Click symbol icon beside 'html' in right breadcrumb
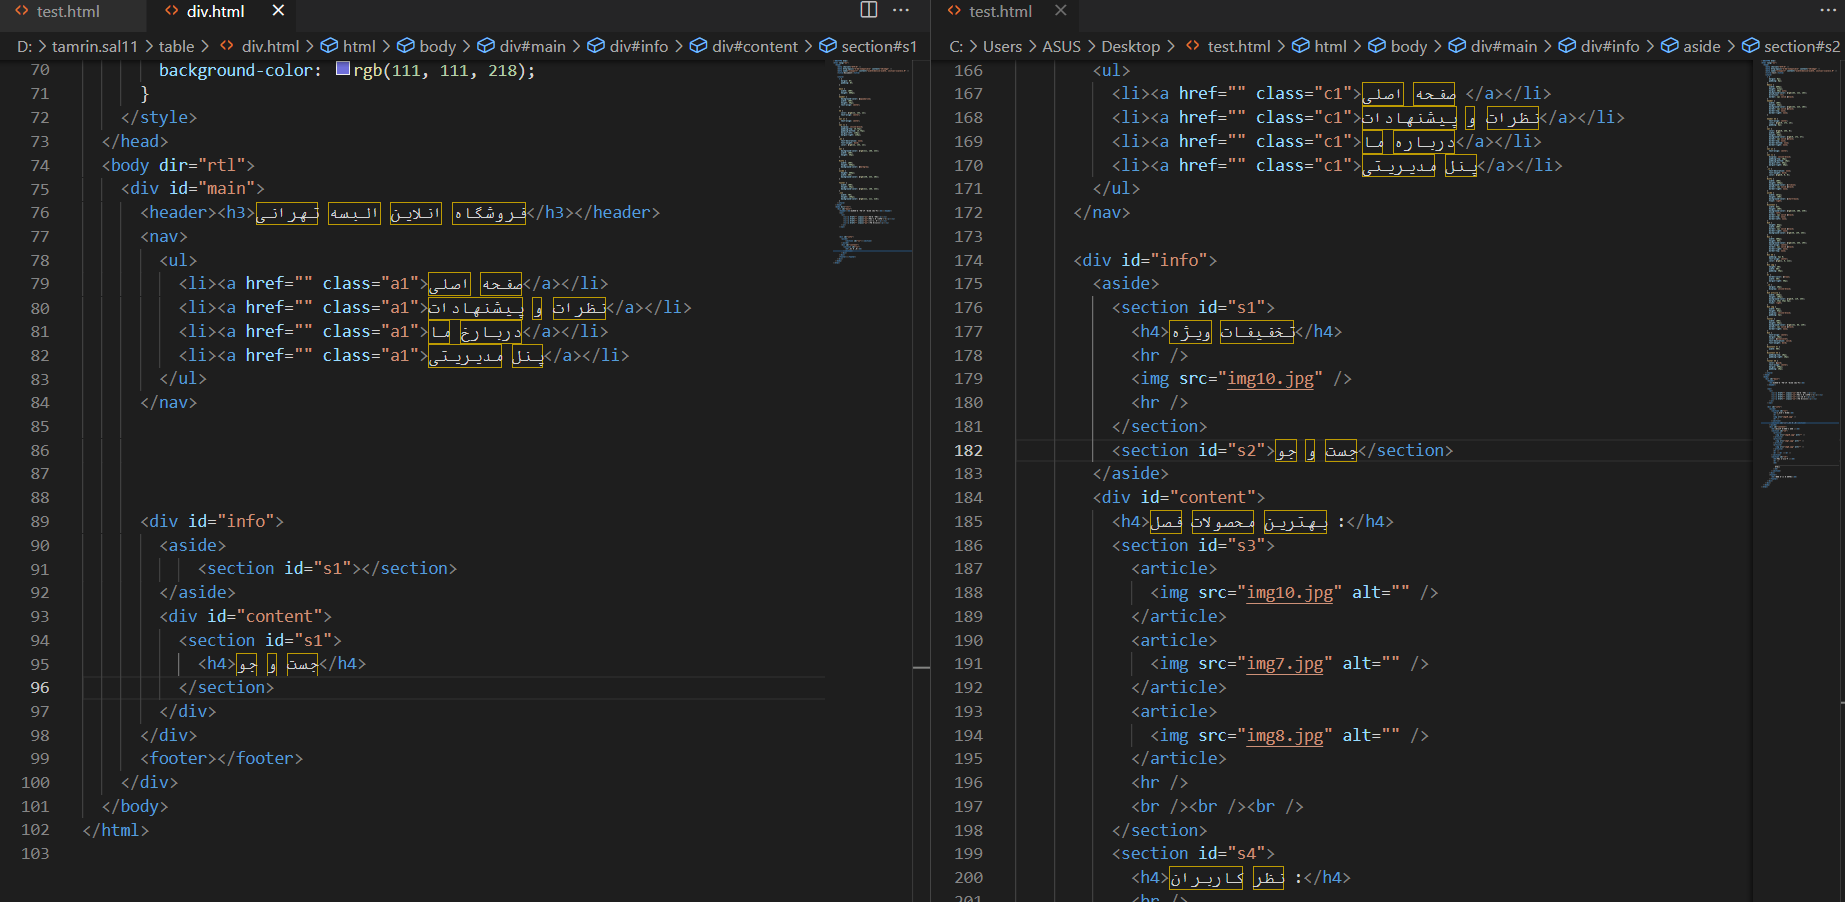 (1301, 46)
